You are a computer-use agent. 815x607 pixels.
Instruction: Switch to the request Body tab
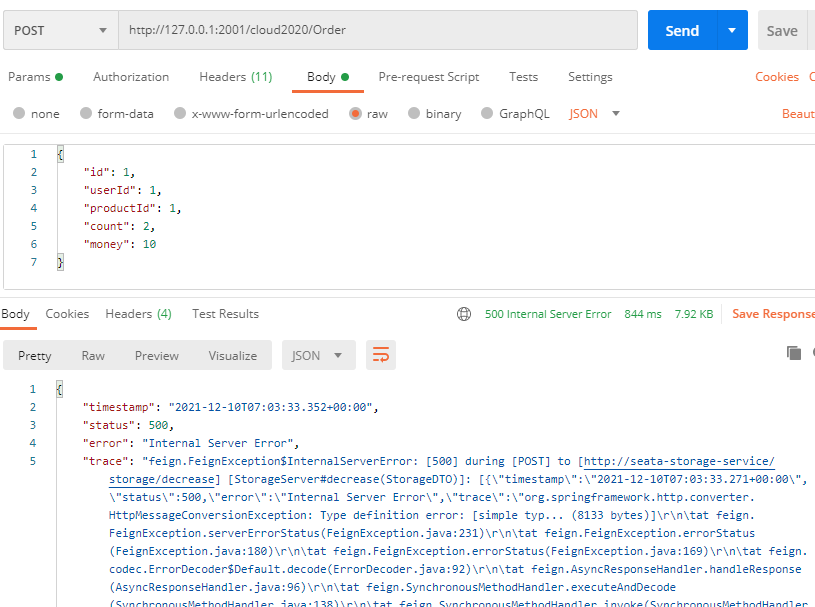(327, 77)
